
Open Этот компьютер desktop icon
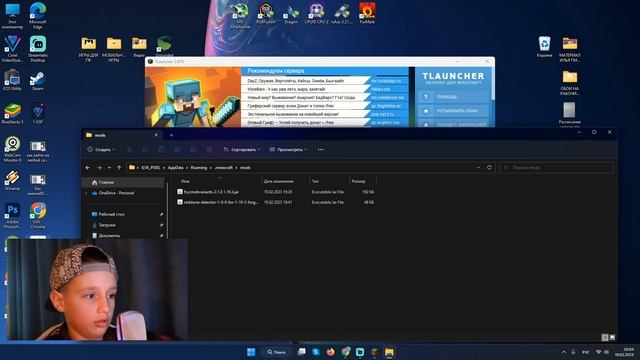12,16
